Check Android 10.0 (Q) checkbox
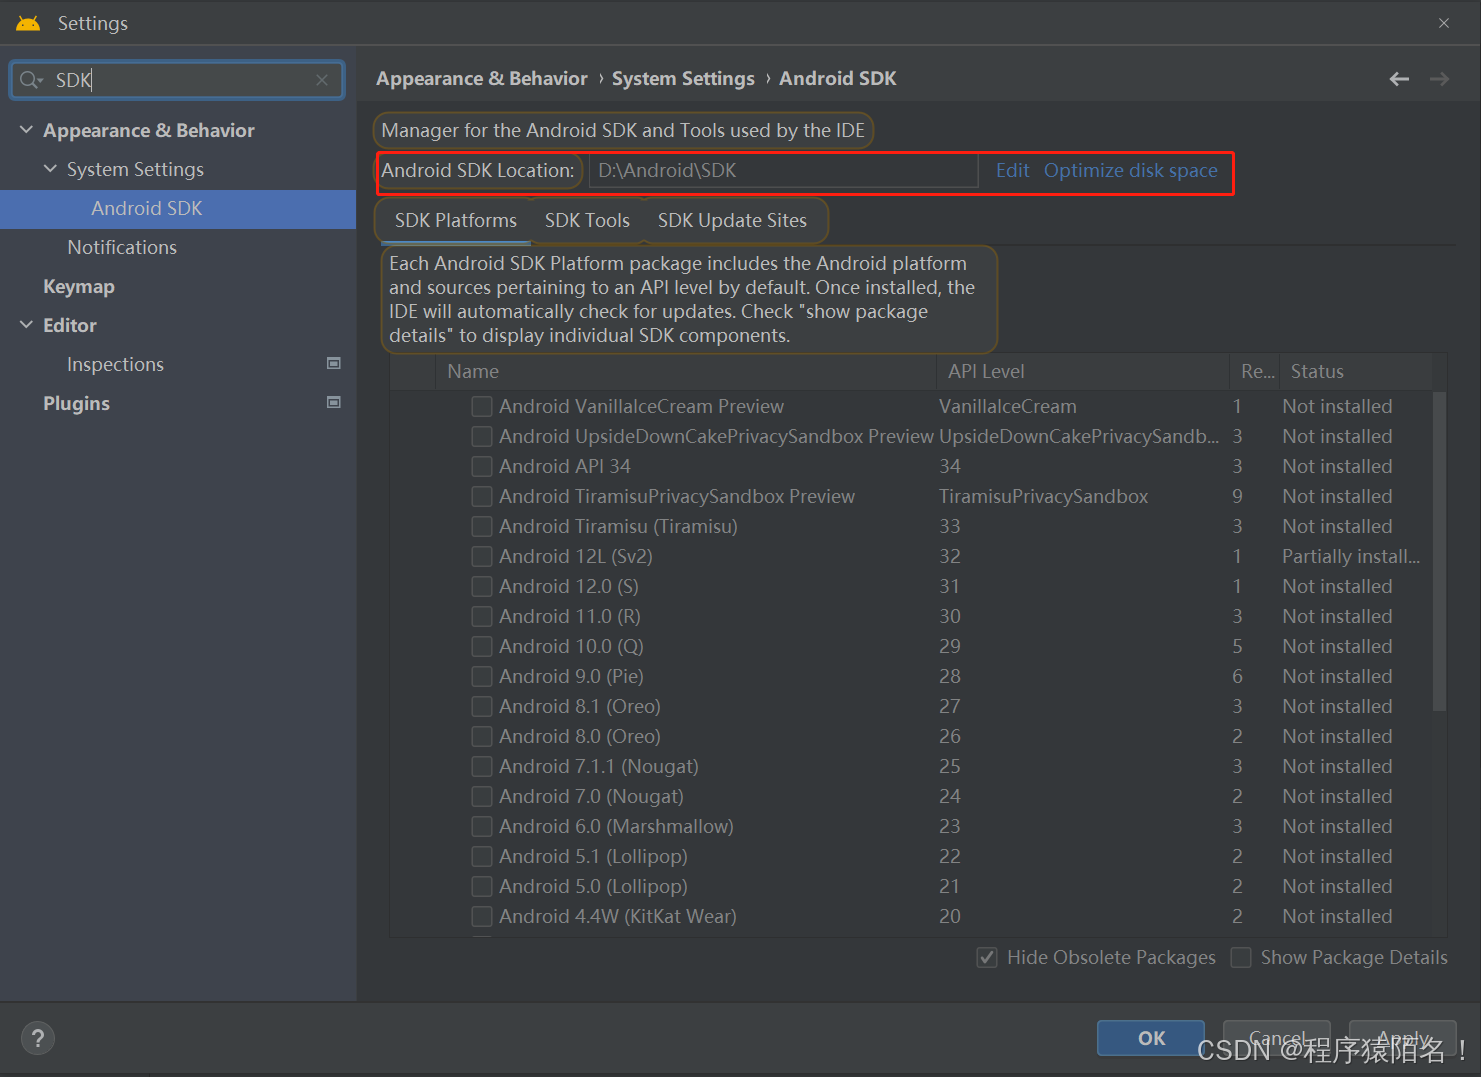The image size is (1481, 1077). point(482,646)
